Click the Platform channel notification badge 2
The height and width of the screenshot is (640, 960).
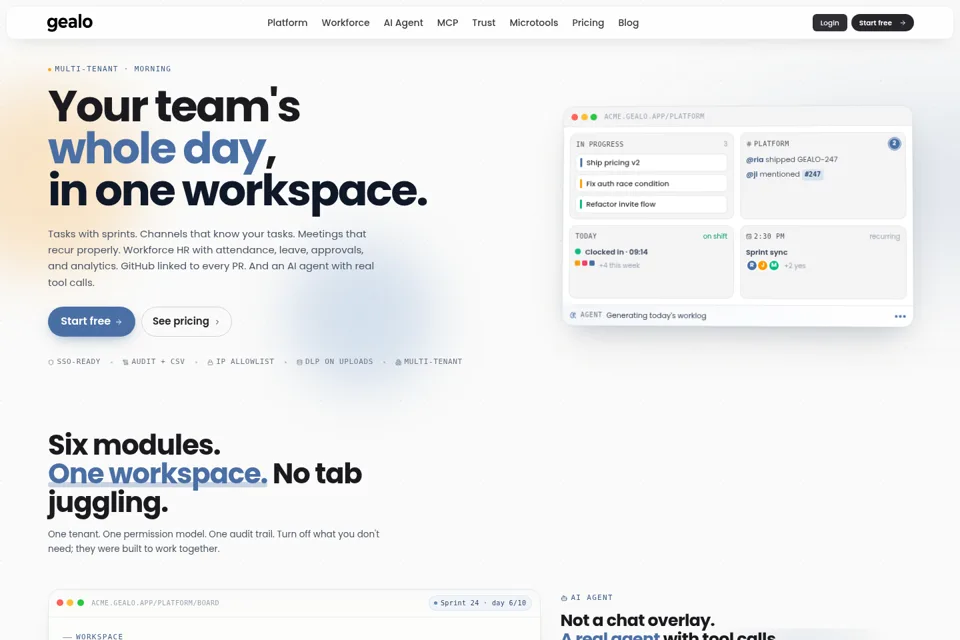894,144
